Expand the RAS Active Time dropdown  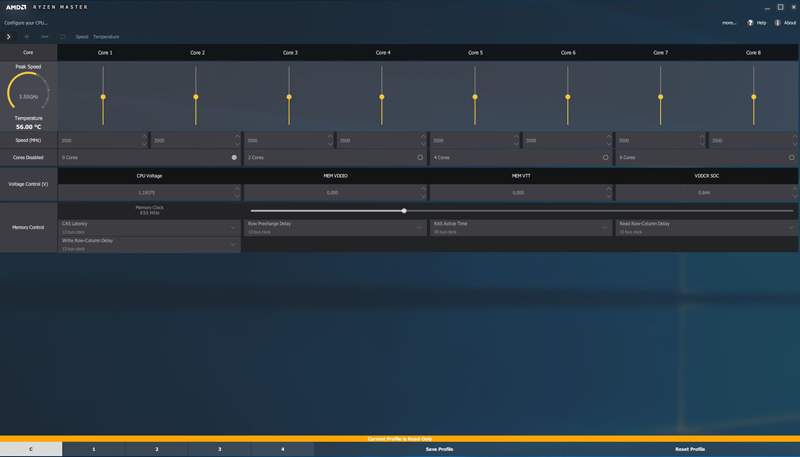click(605, 228)
